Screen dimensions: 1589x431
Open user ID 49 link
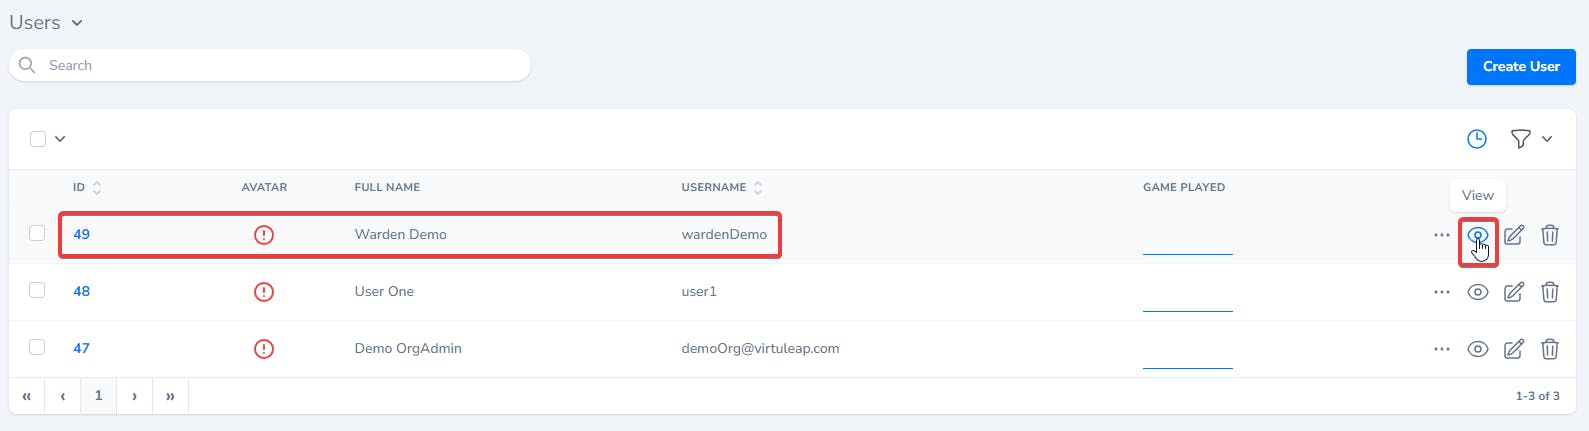click(81, 234)
